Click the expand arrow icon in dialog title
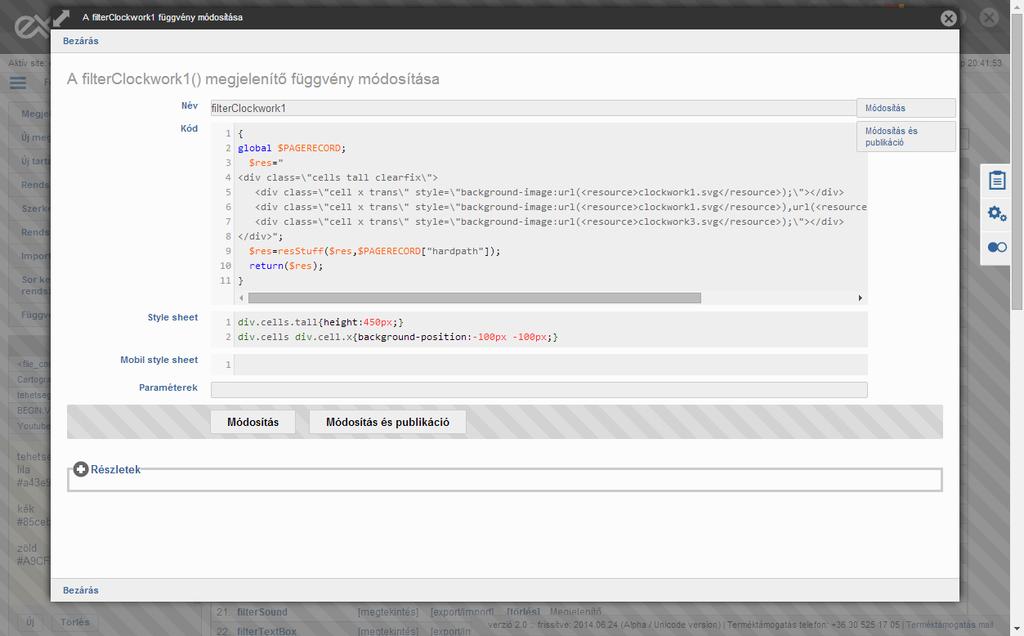The image size is (1024, 636). tap(61, 17)
